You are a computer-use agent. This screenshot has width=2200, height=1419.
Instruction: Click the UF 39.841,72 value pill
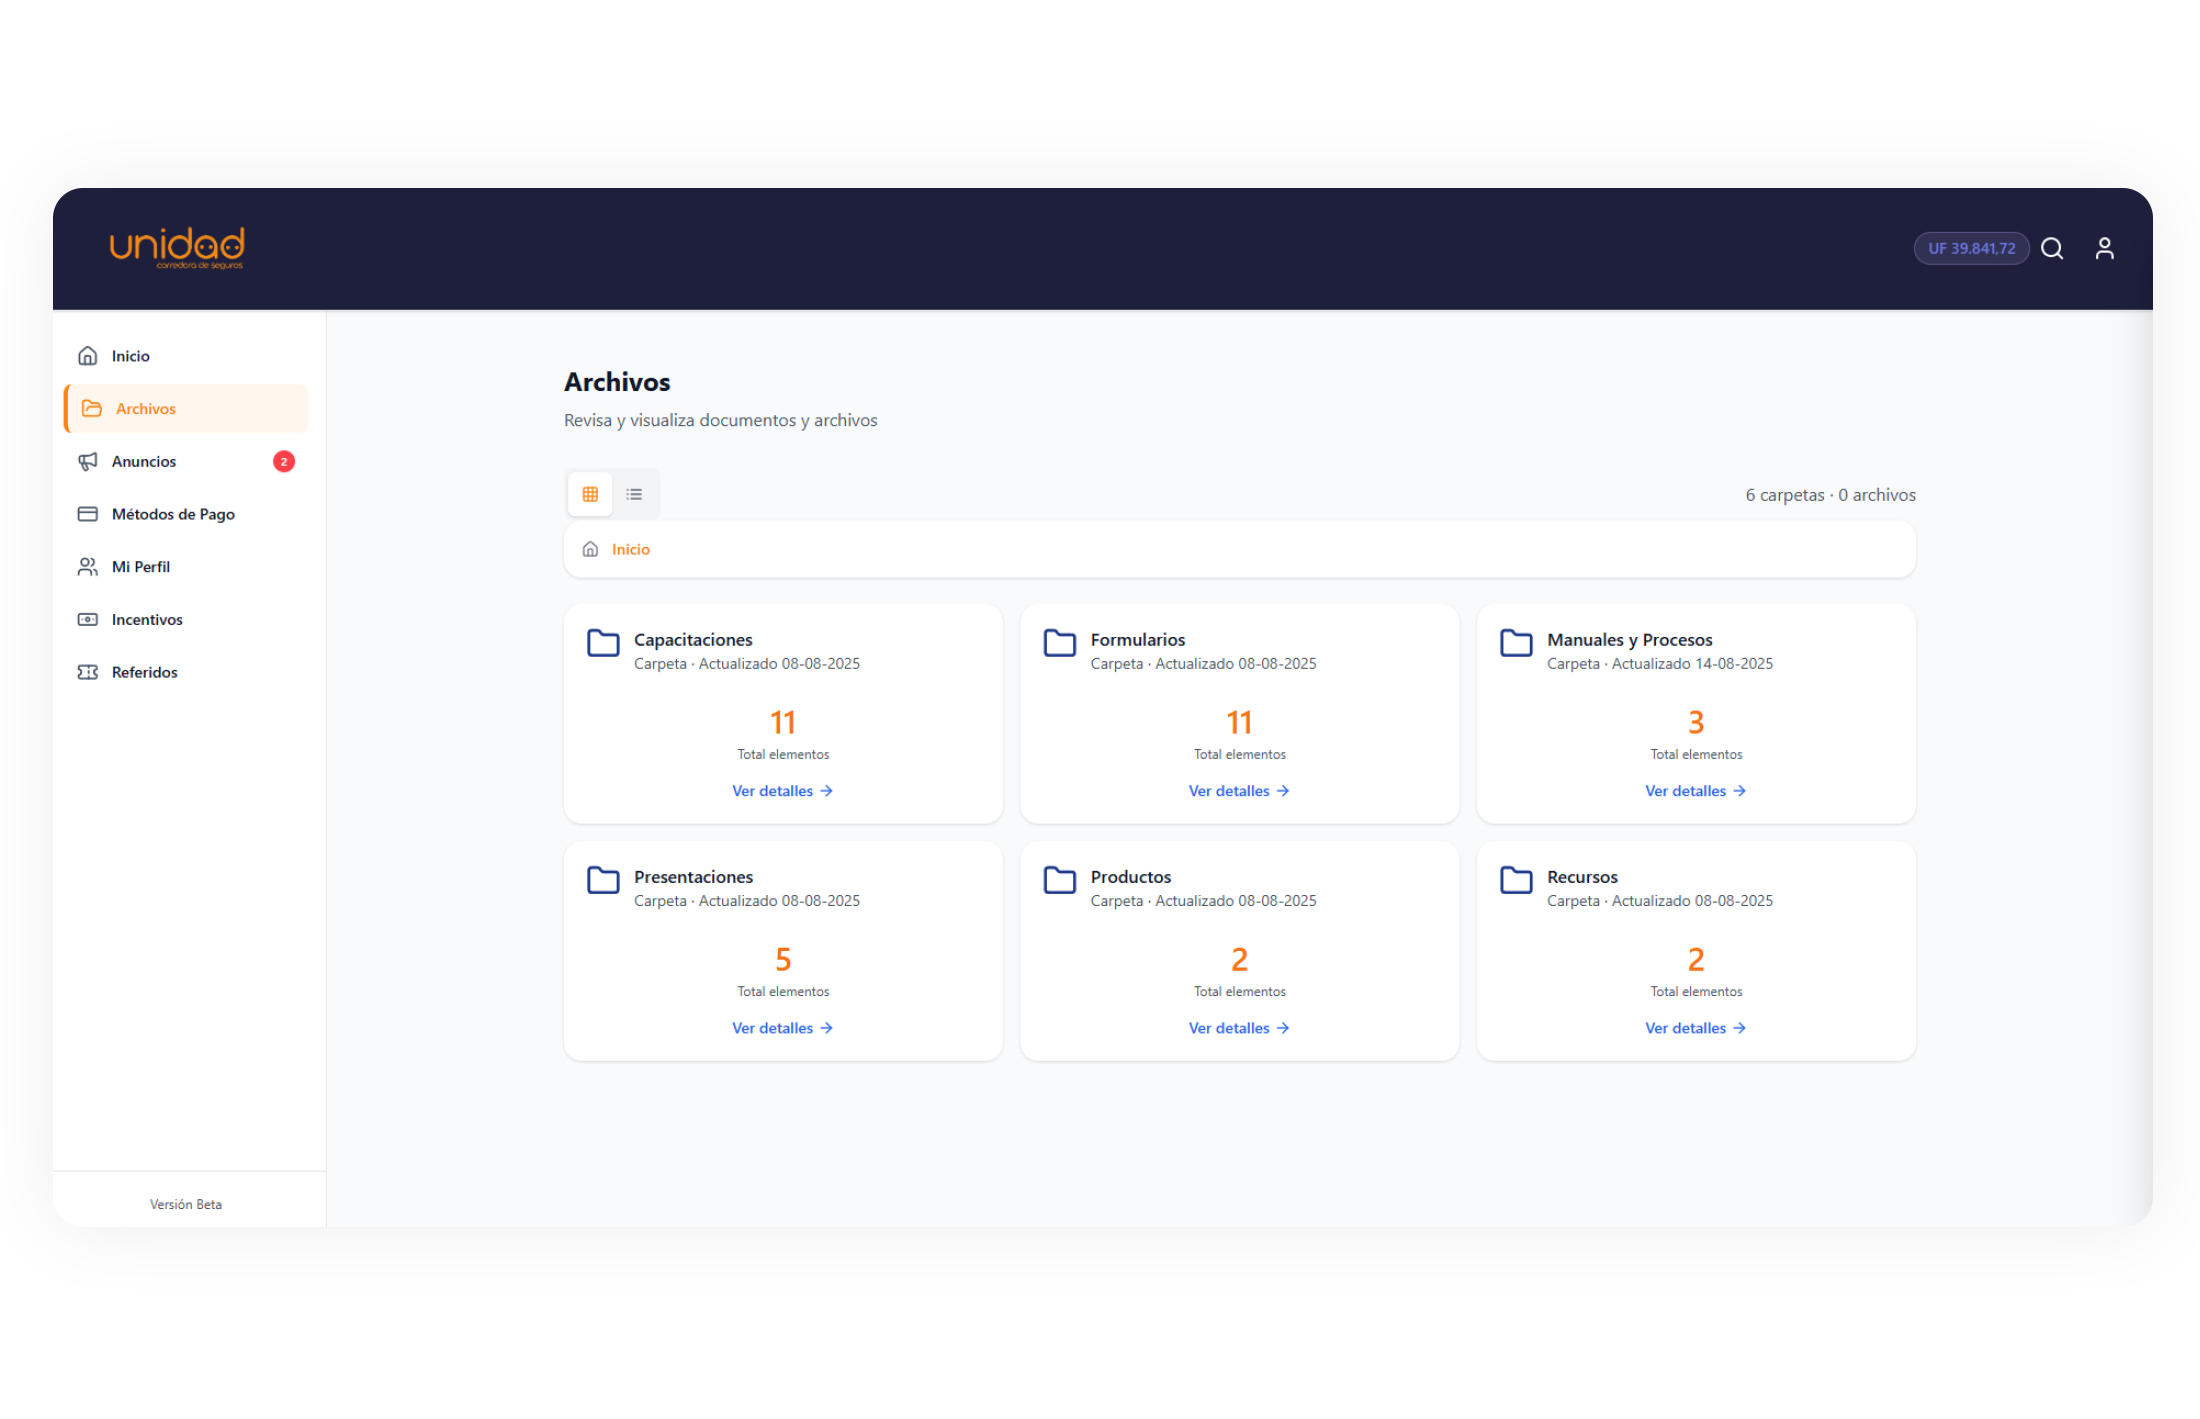pos(1971,248)
